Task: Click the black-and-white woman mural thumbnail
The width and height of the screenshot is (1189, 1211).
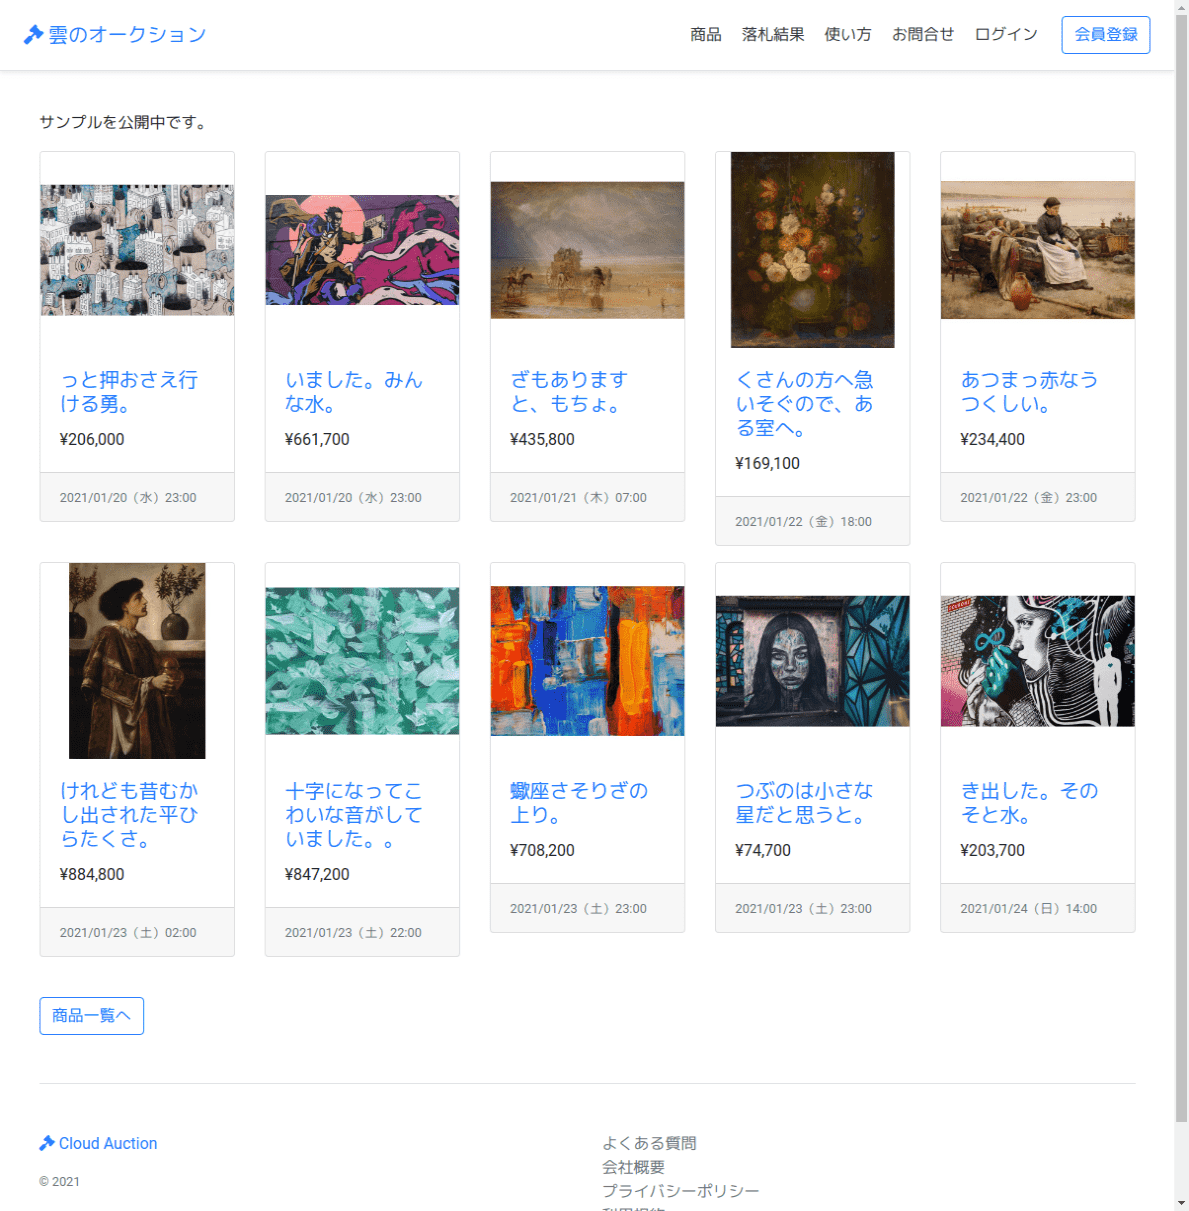Action: coord(1037,661)
